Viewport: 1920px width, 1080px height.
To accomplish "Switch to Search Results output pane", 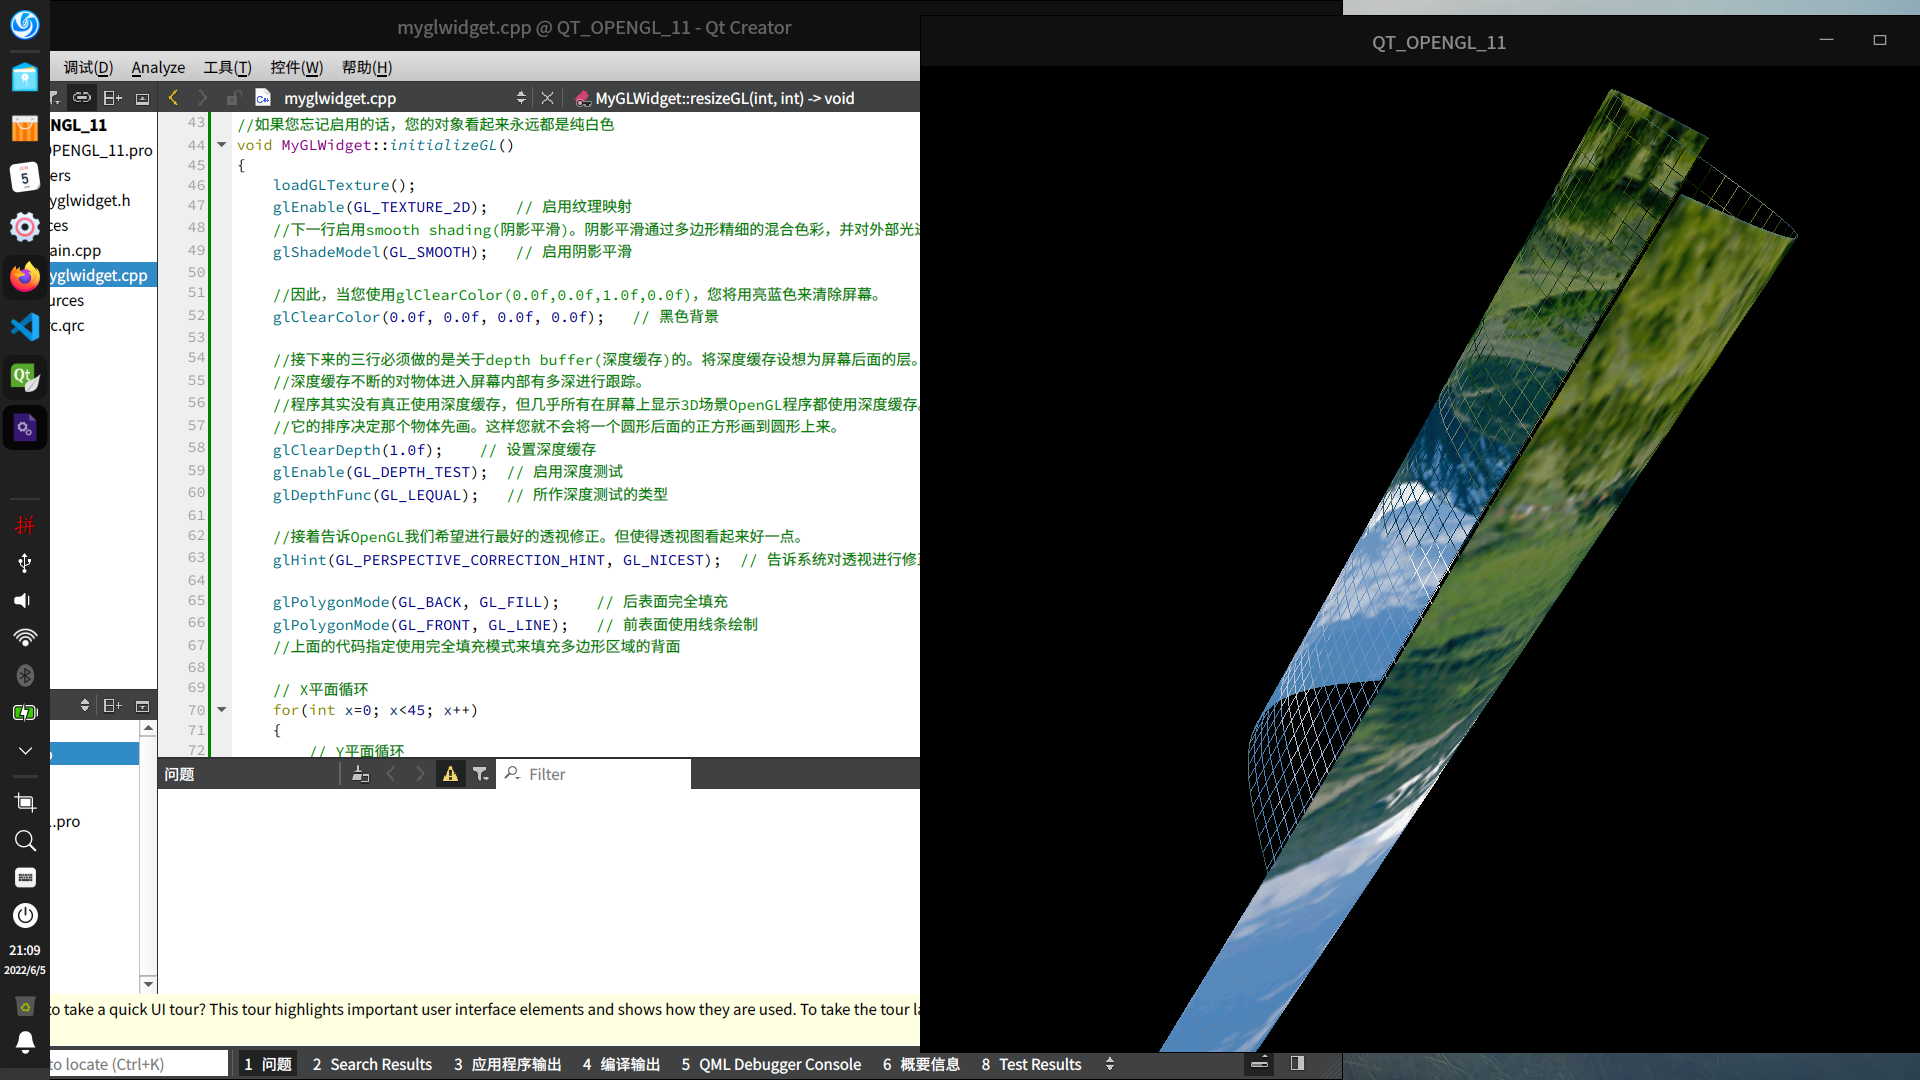I will [372, 1064].
